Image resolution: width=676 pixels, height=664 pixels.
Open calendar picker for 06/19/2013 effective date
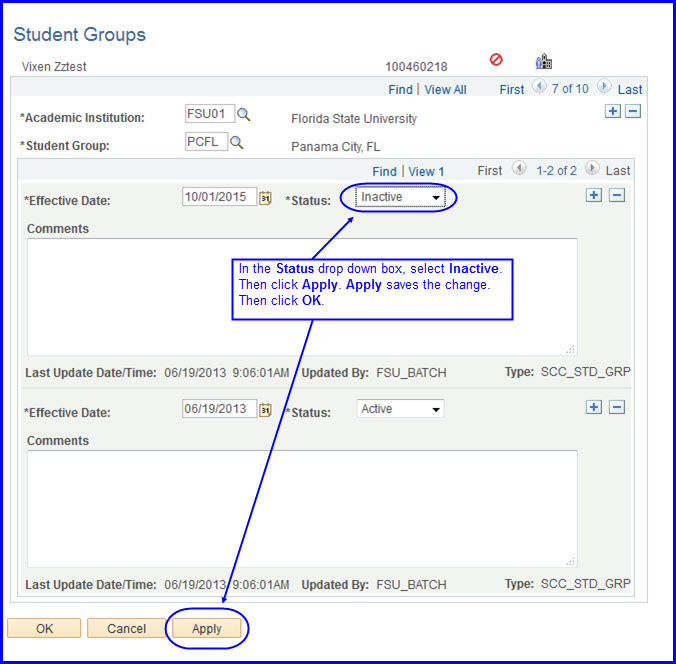(x=266, y=409)
